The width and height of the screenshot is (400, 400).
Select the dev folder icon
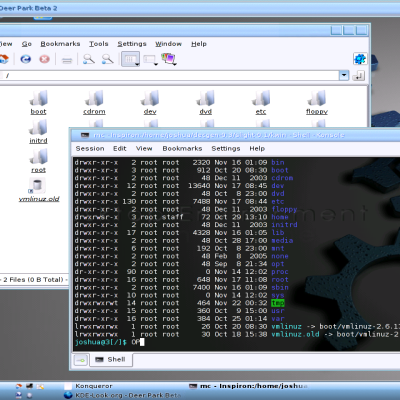click(150, 98)
